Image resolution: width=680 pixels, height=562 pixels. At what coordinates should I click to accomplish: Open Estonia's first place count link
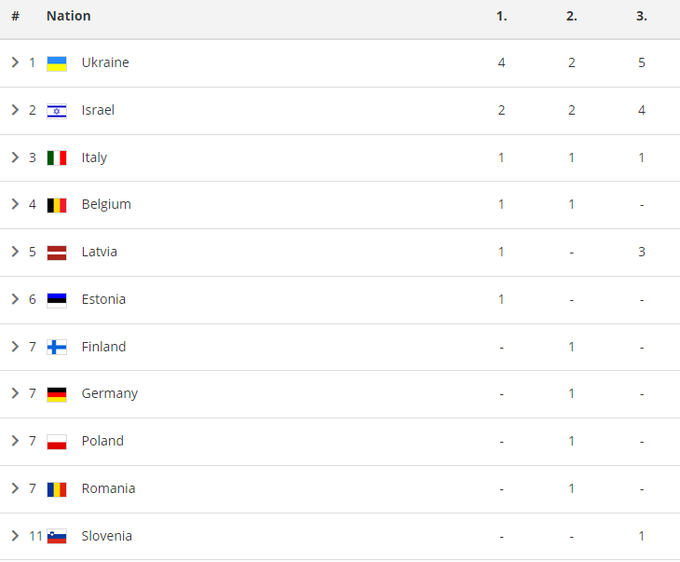coord(501,300)
